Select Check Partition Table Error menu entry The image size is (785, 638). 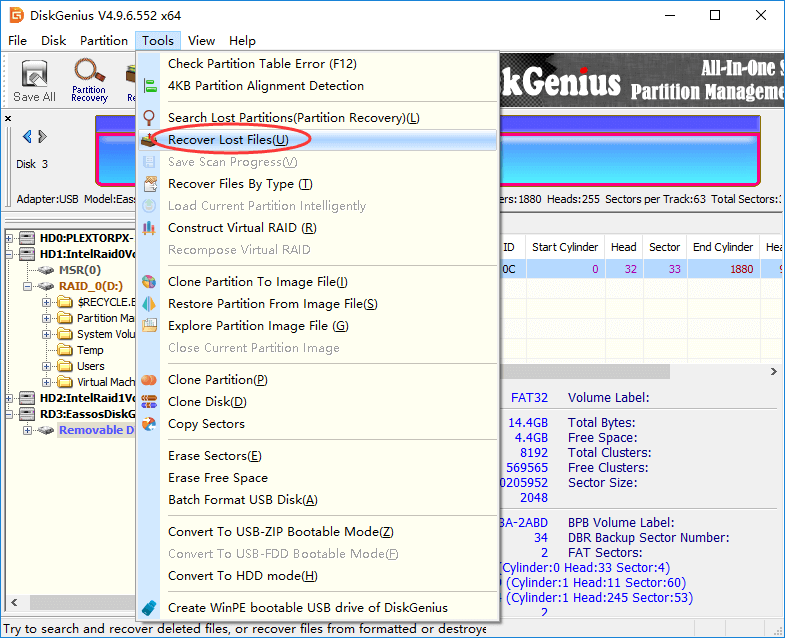click(x=262, y=64)
